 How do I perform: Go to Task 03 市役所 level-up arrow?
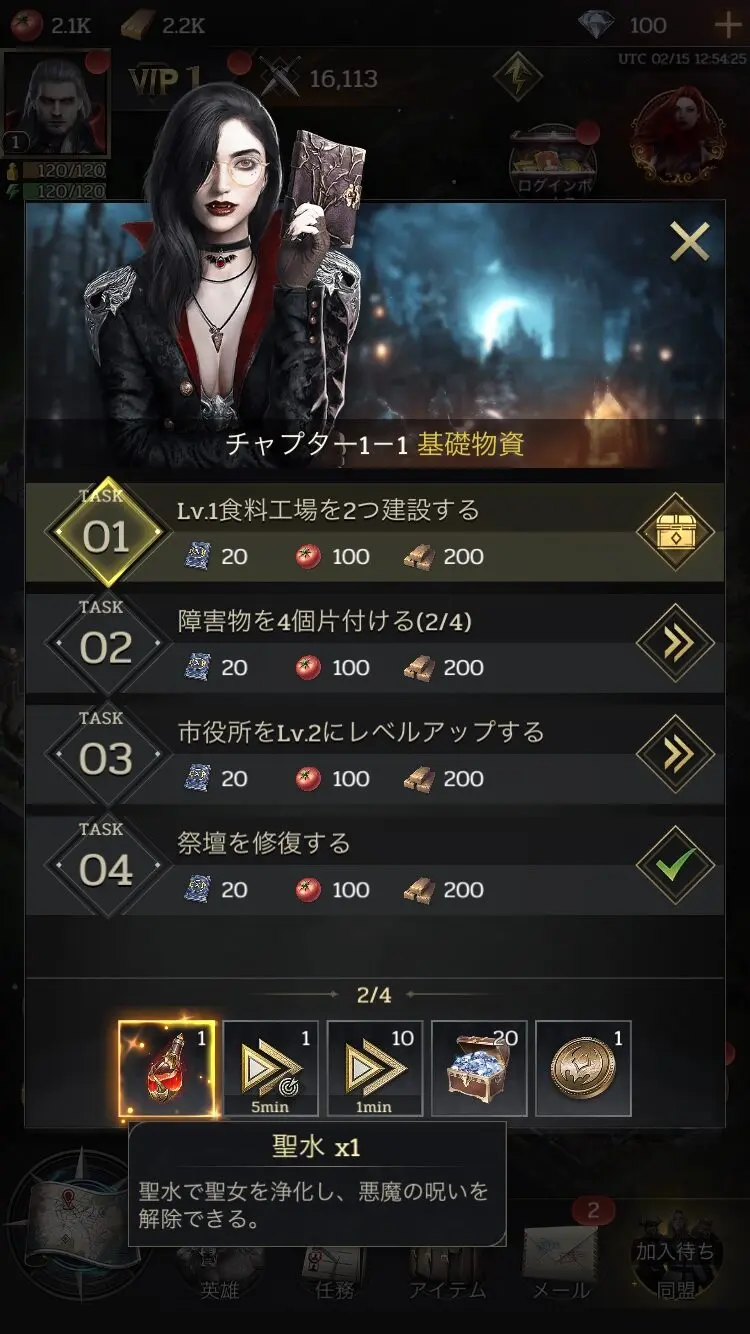(675, 754)
